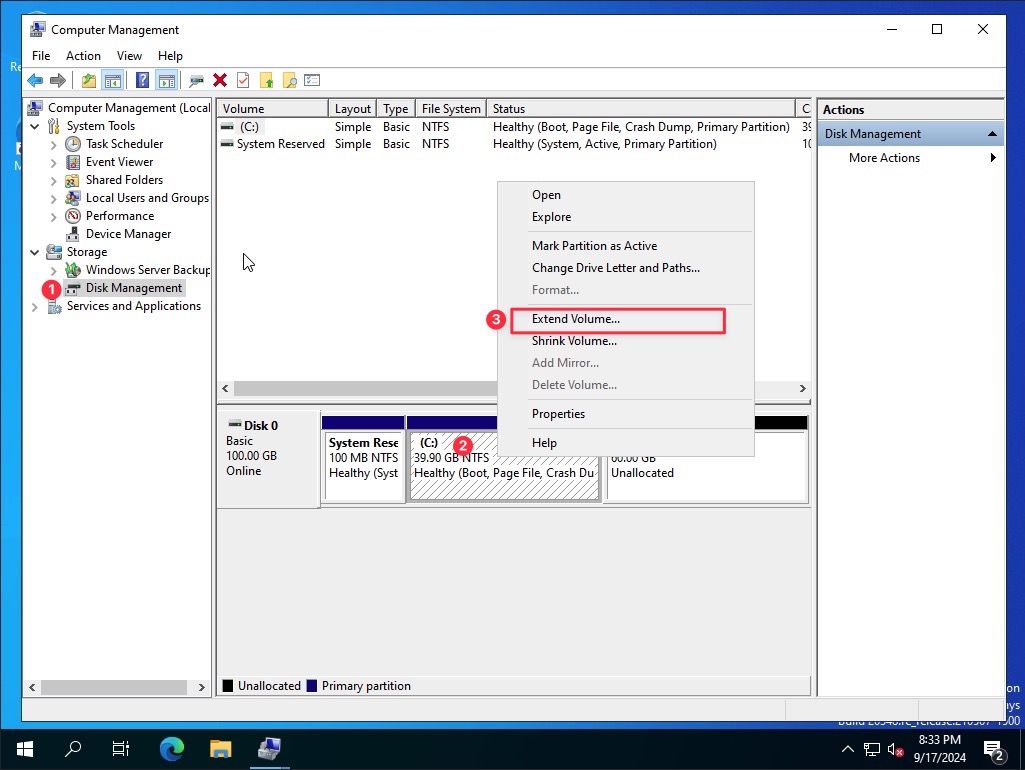1025x770 pixels.
Task: Click the folder with green arrow icon
Action: [x=267, y=80]
